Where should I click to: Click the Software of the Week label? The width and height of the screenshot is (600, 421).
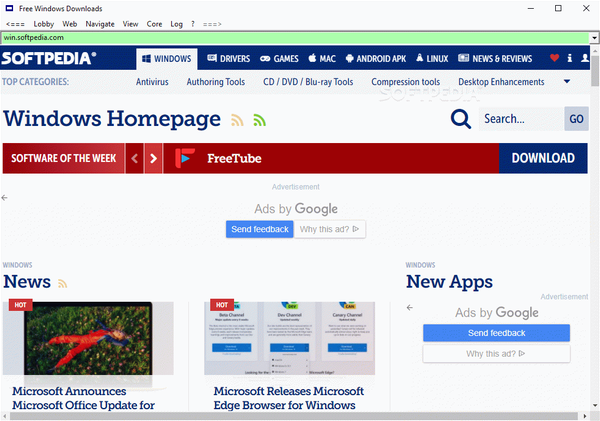tap(64, 158)
